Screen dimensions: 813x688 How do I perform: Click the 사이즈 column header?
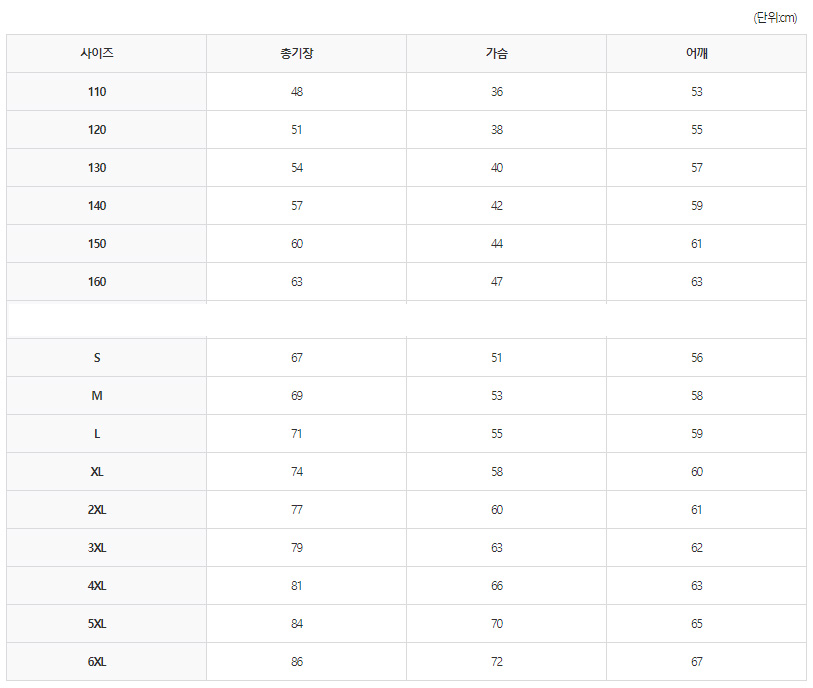pos(97,54)
